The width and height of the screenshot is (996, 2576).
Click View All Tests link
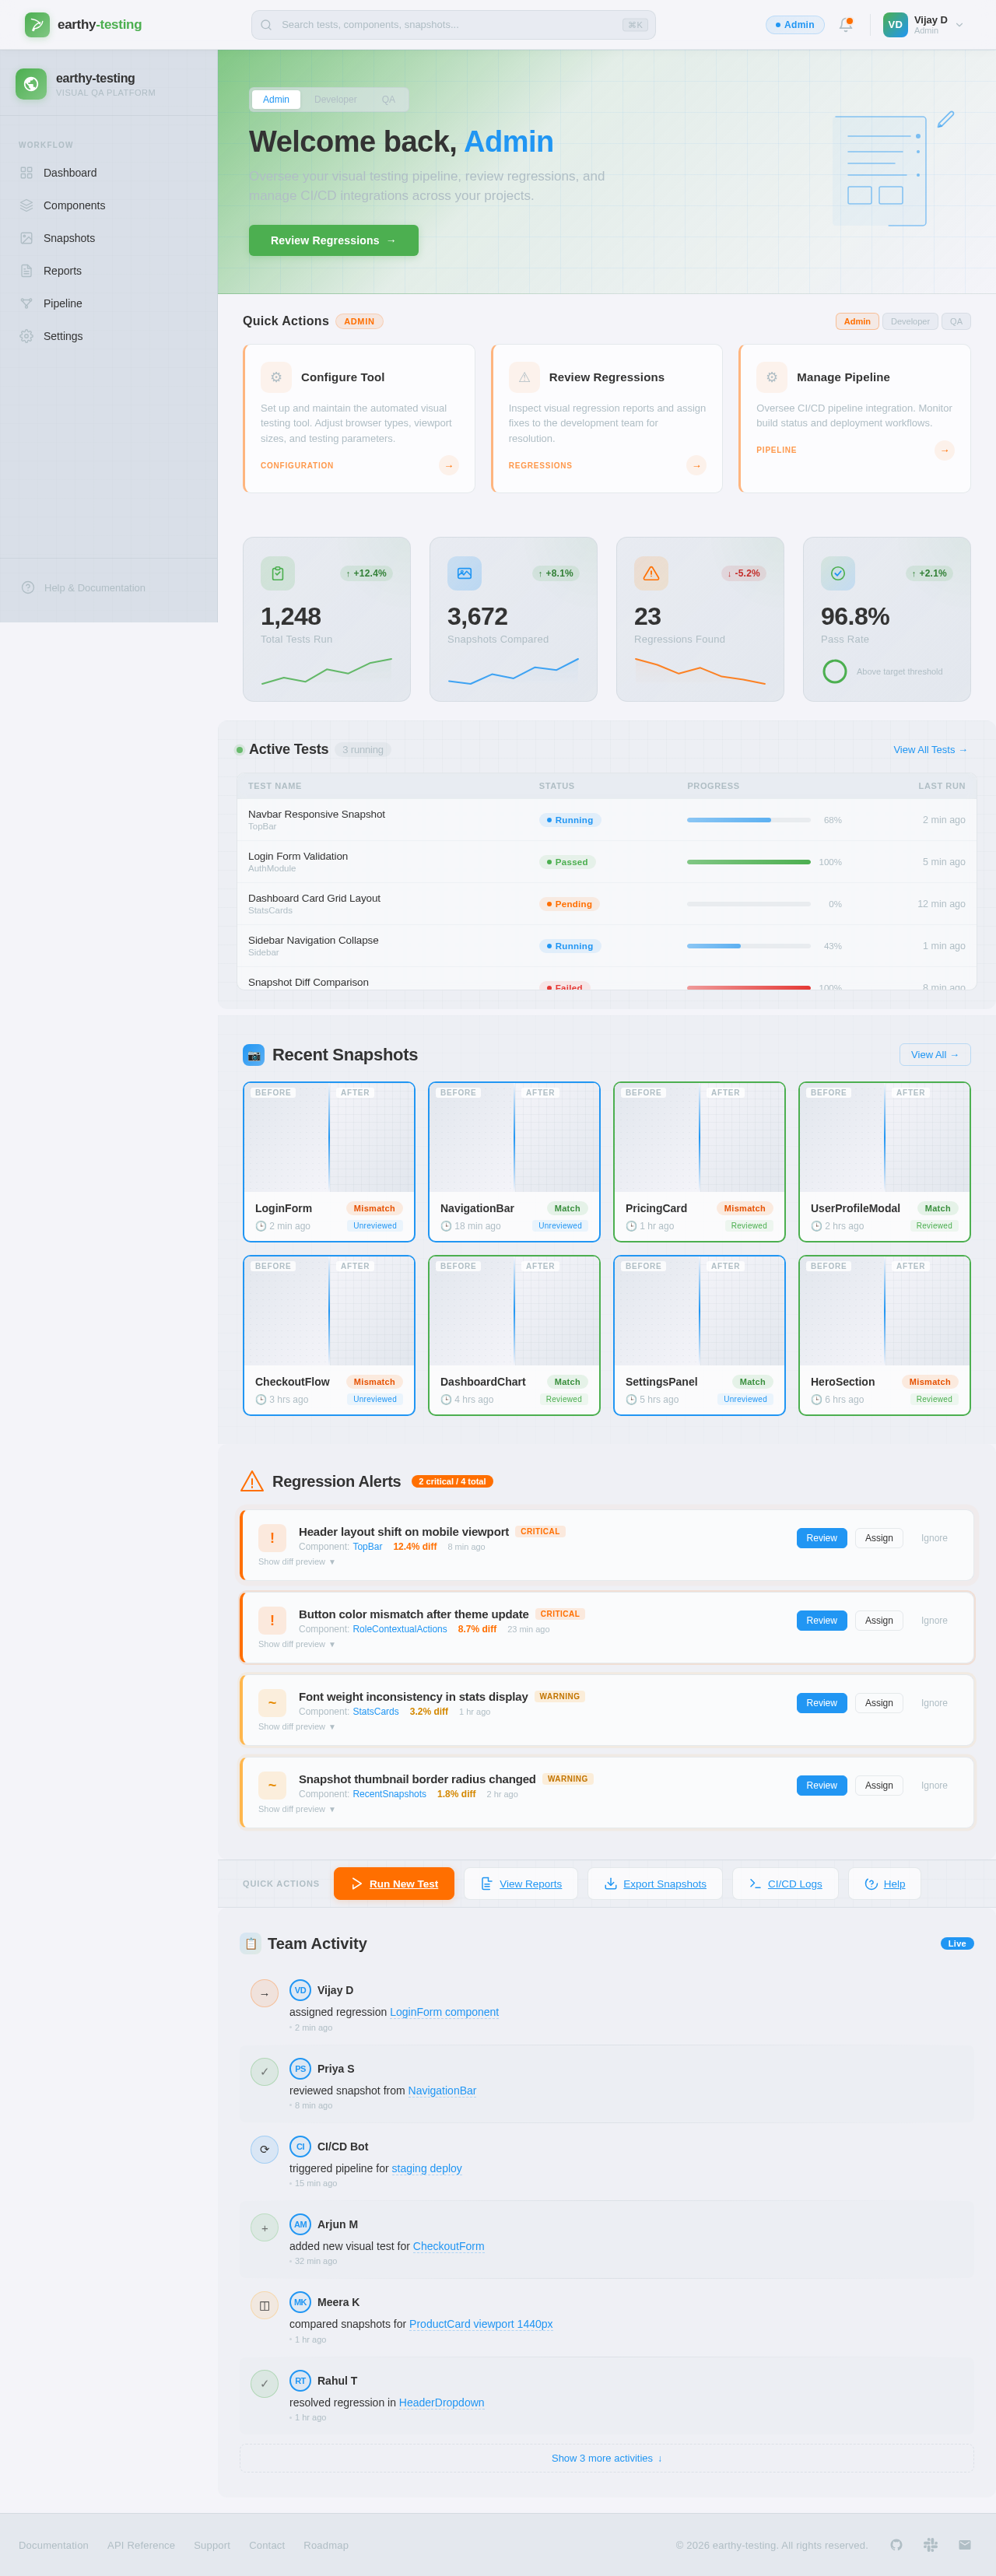pos(930,749)
